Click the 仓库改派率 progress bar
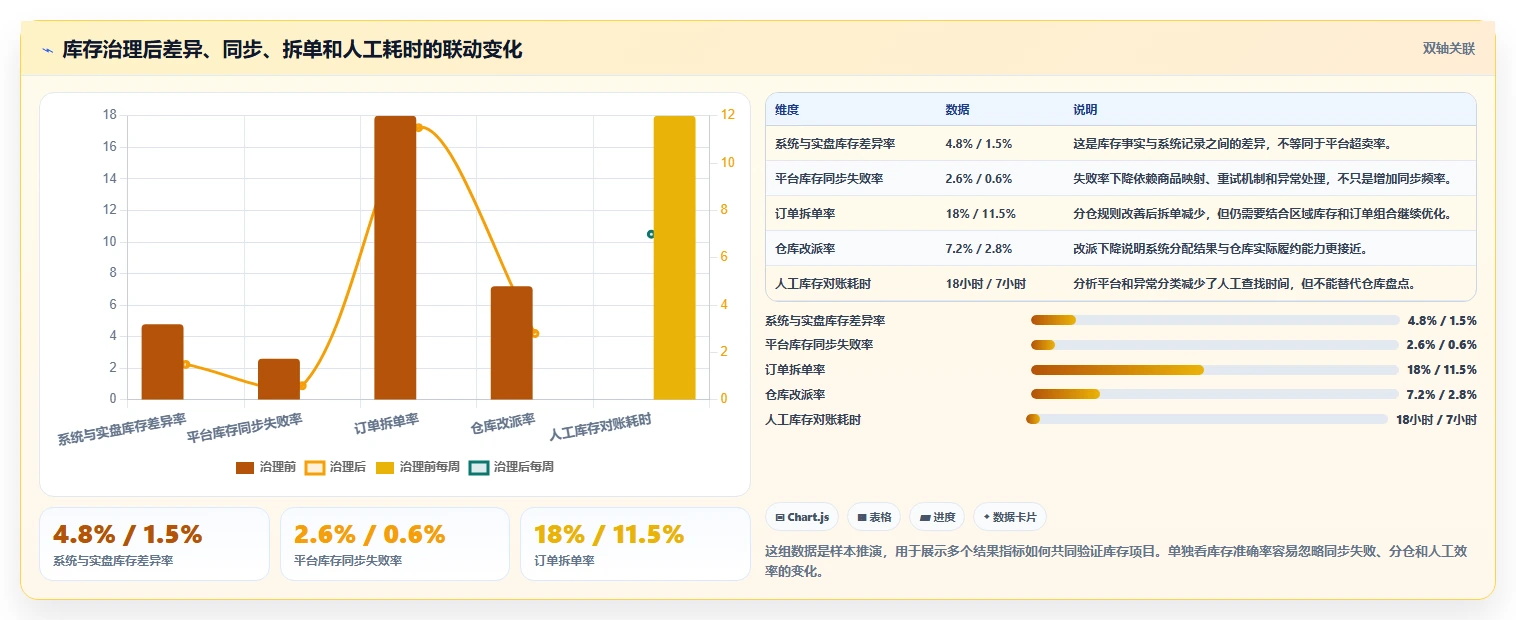 point(1215,395)
